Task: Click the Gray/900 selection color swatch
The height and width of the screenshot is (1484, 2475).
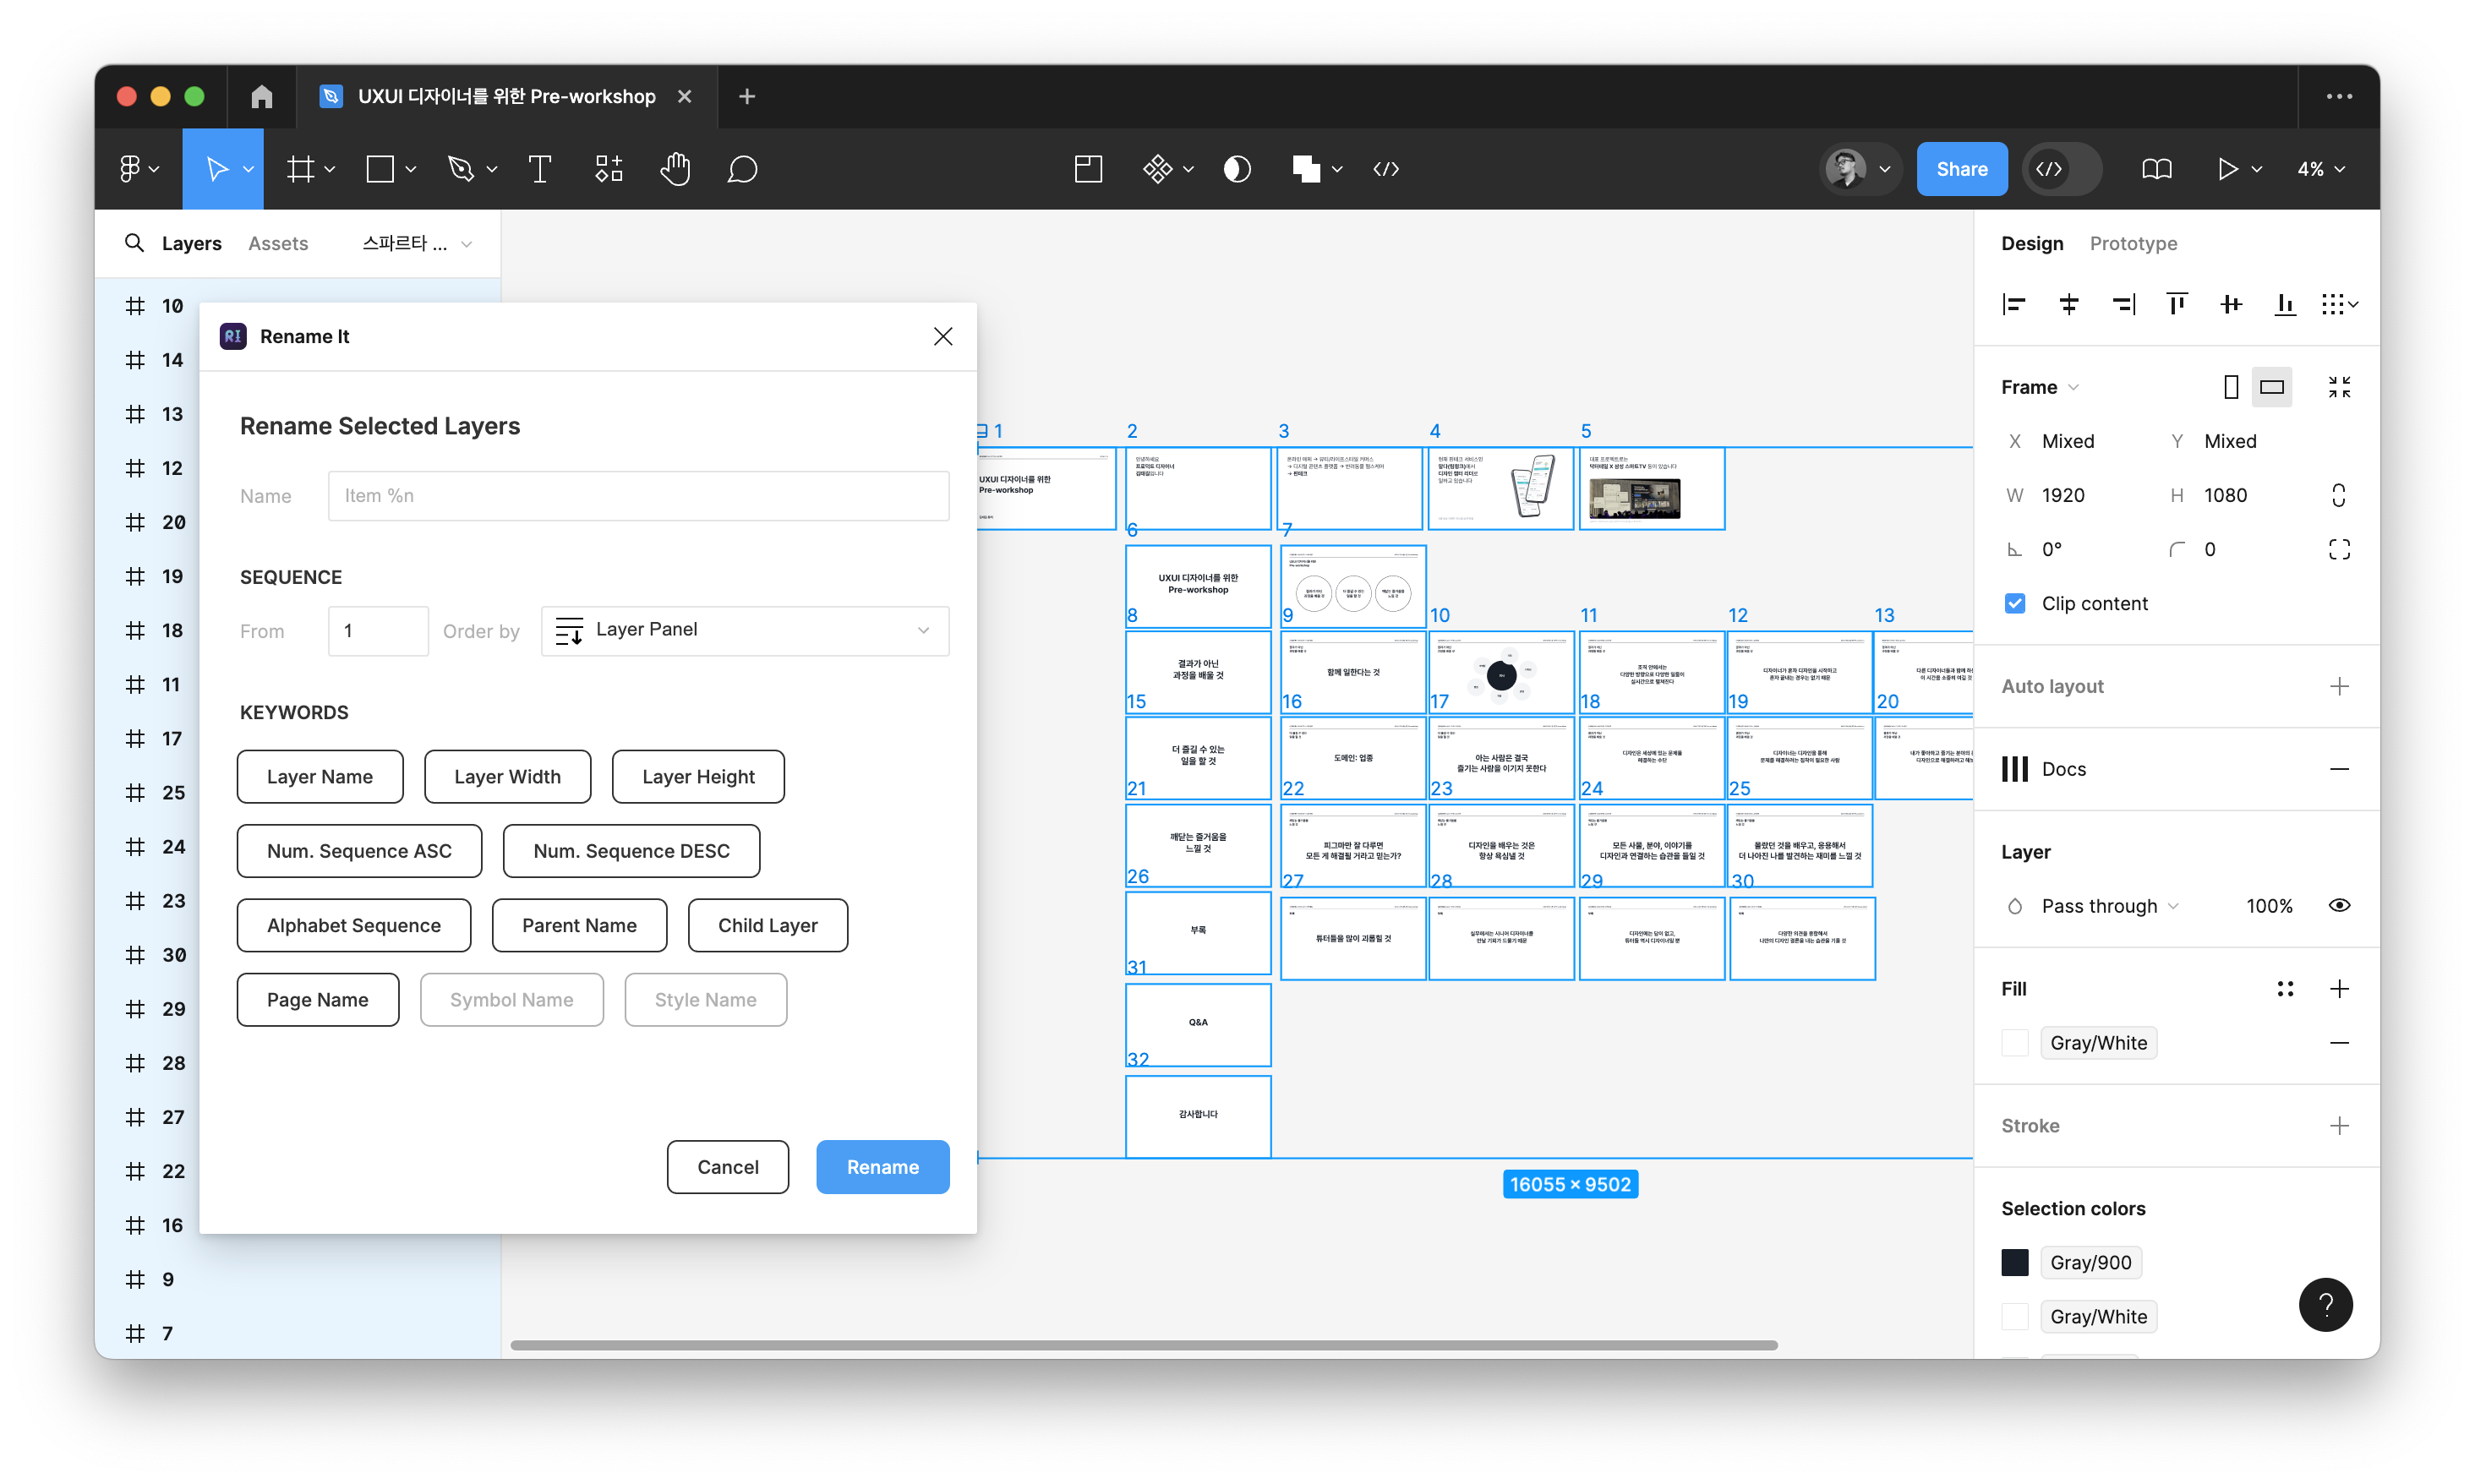Action: (x=2015, y=1262)
